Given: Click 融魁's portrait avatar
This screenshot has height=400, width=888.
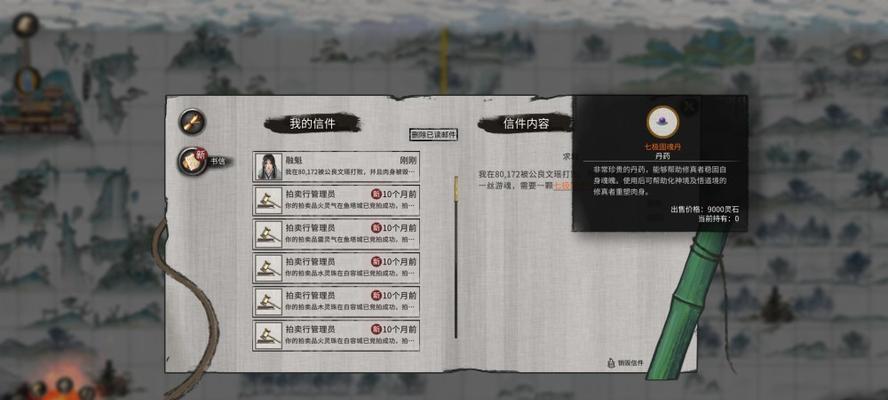Looking at the screenshot, I should coord(268,167).
